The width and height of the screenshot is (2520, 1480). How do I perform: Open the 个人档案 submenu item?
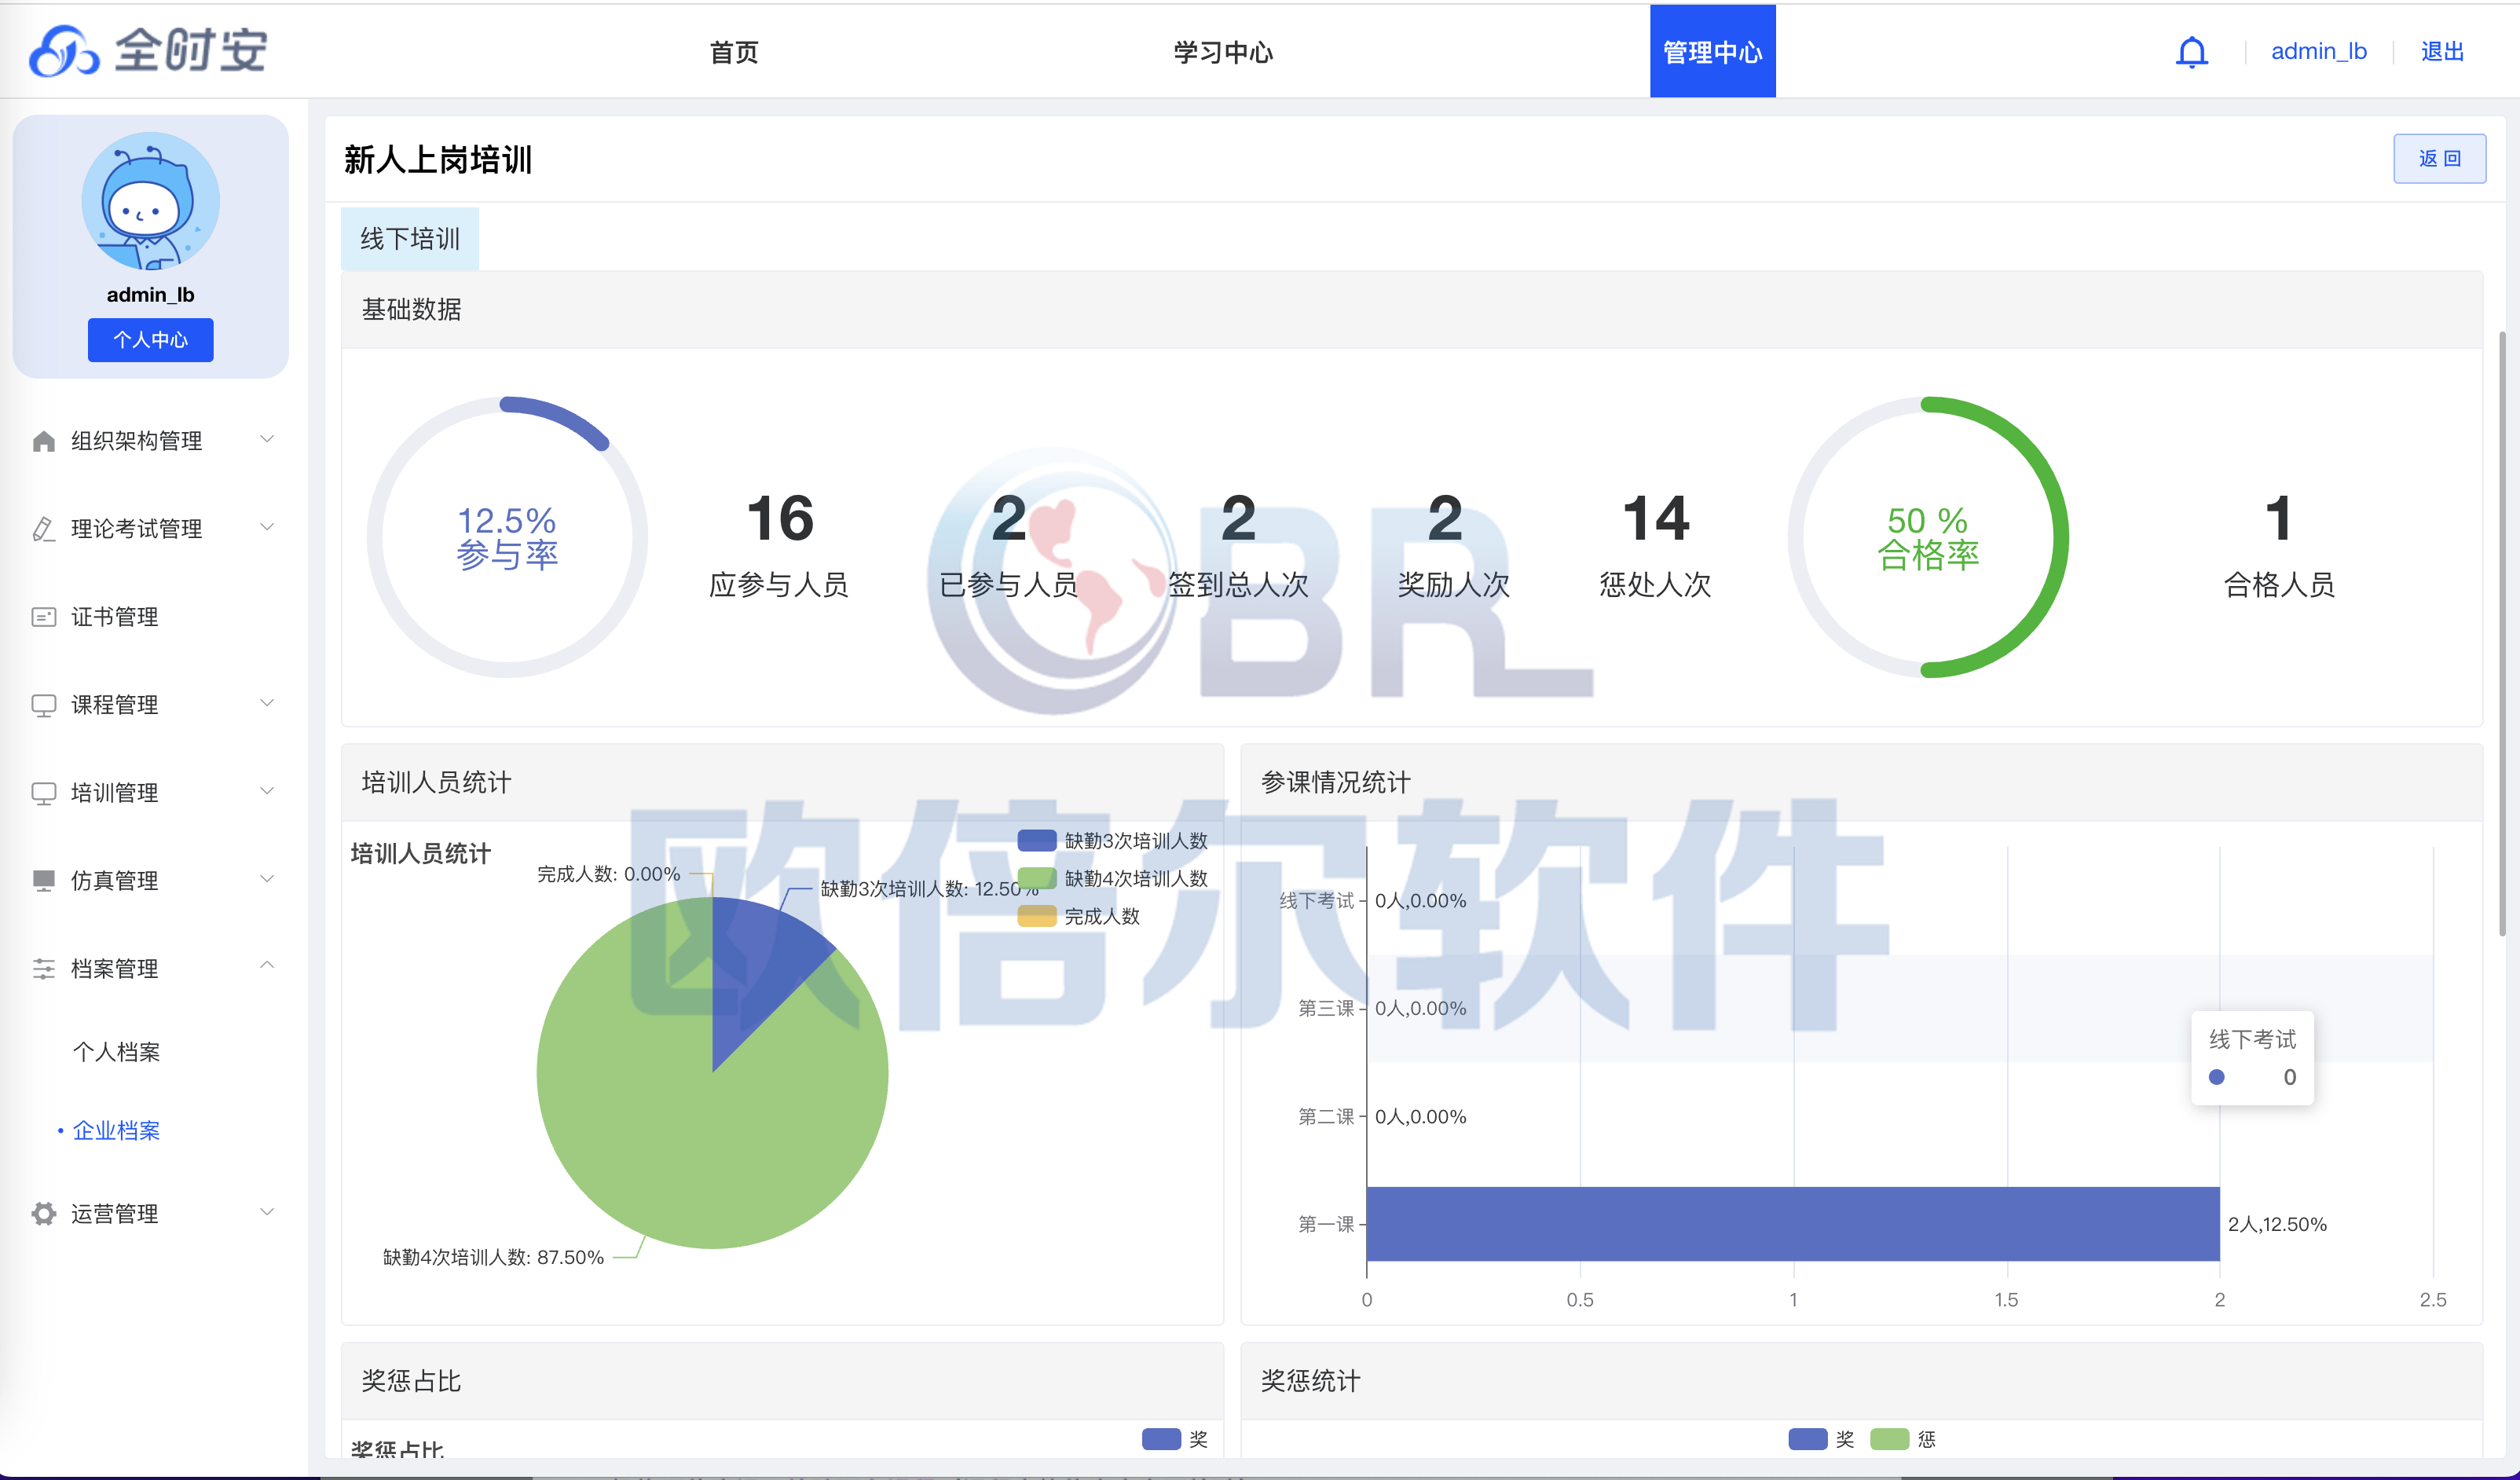(x=116, y=1052)
